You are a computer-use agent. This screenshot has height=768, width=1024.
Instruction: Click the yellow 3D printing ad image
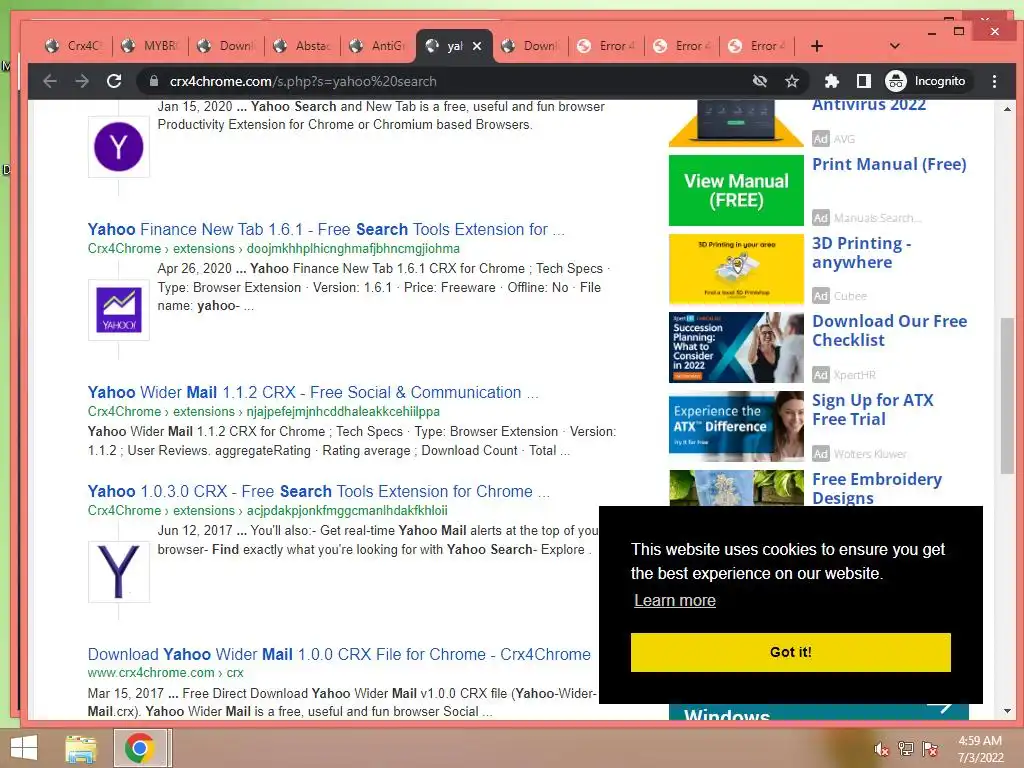[736, 269]
